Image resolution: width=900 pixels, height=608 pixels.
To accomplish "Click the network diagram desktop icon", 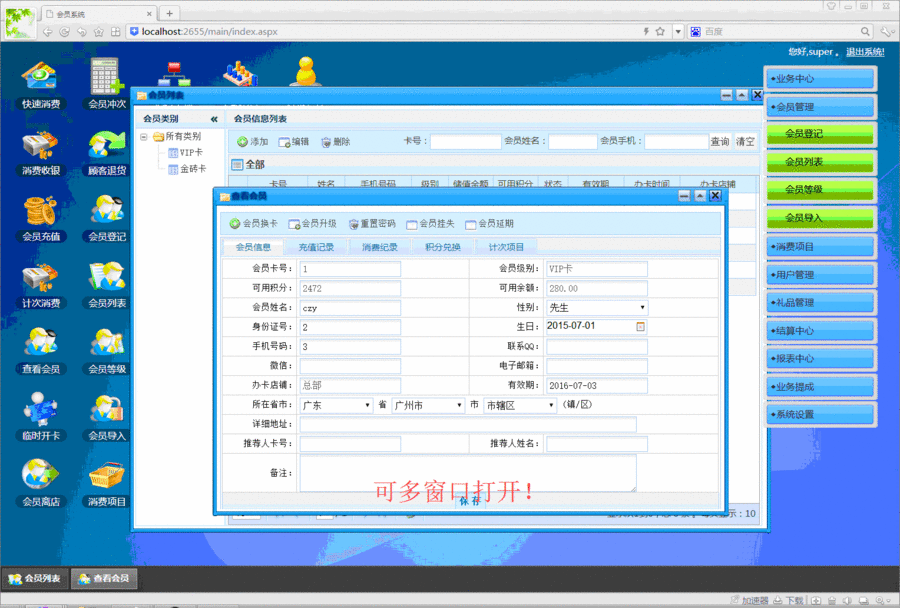I will [x=174, y=73].
